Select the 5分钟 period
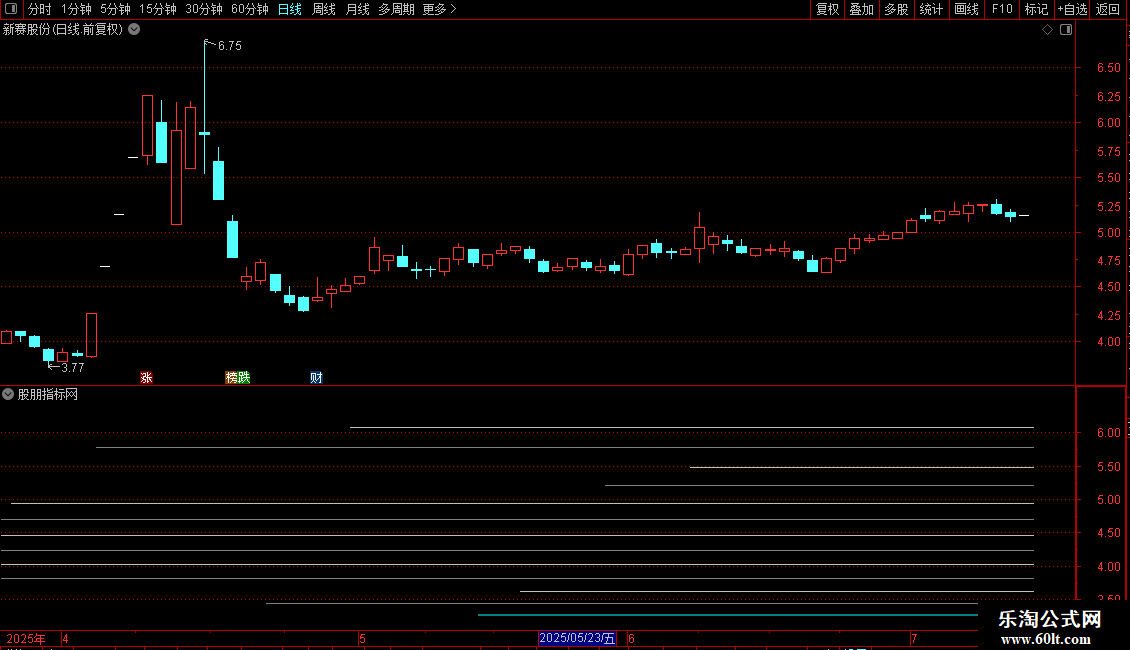The image size is (1130, 650). coord(115,9)
